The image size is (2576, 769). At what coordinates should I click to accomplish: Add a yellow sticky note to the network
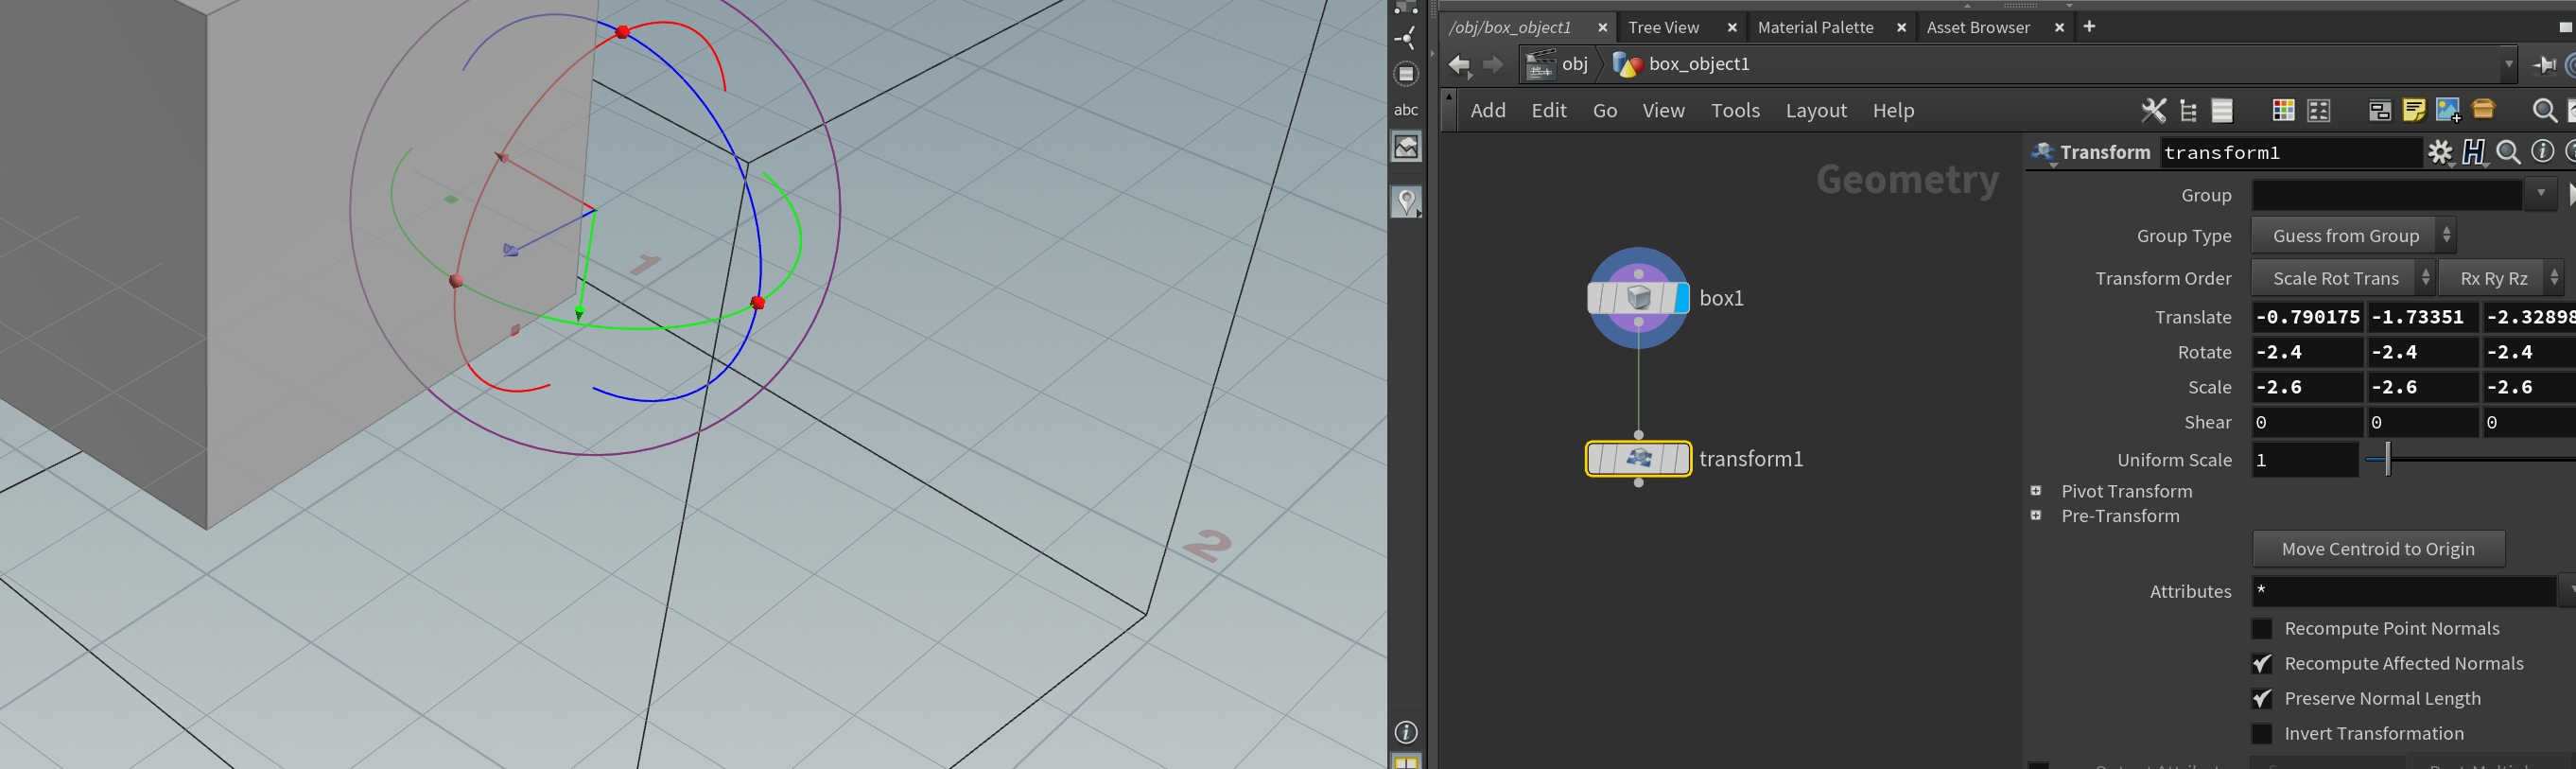click(2413, 110)
